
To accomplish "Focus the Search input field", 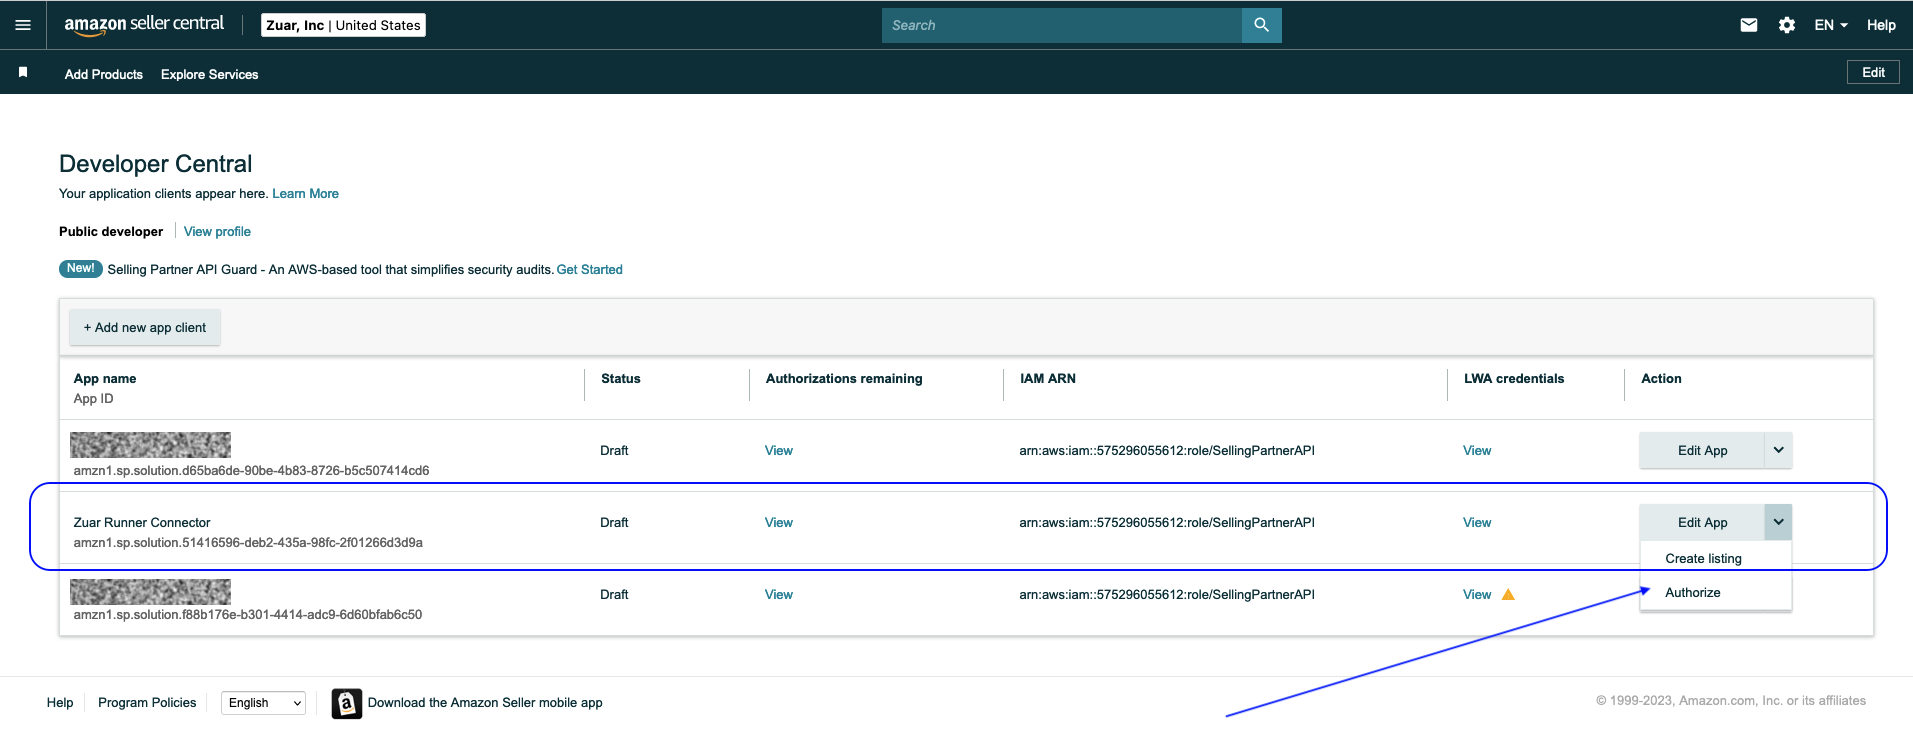I will tap(1061, 25).
